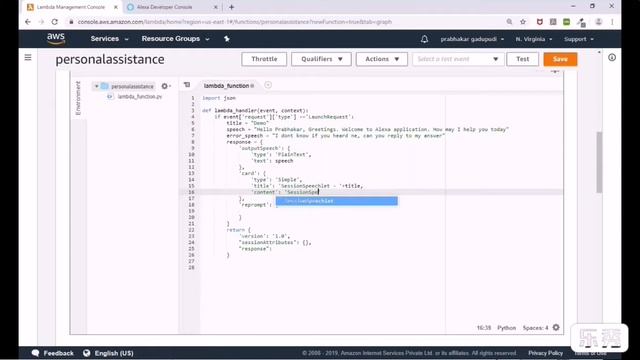Close the Lambda Management Console tab
This screenshot has height=360, width=640.
pos(116,7)
